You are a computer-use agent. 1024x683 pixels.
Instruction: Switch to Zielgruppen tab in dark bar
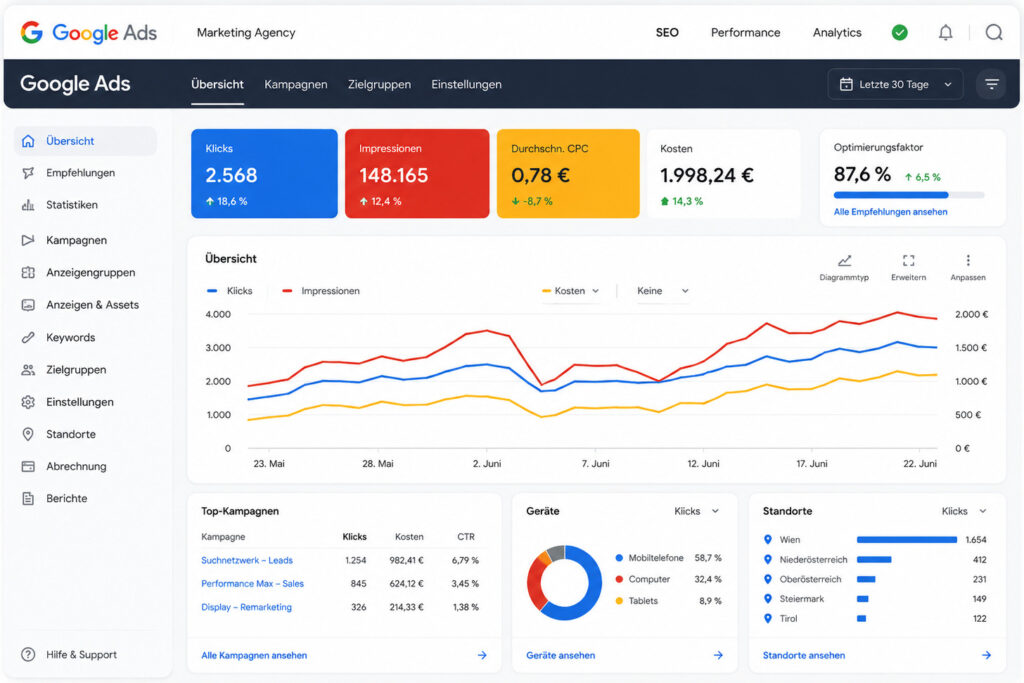coord(379,84)
